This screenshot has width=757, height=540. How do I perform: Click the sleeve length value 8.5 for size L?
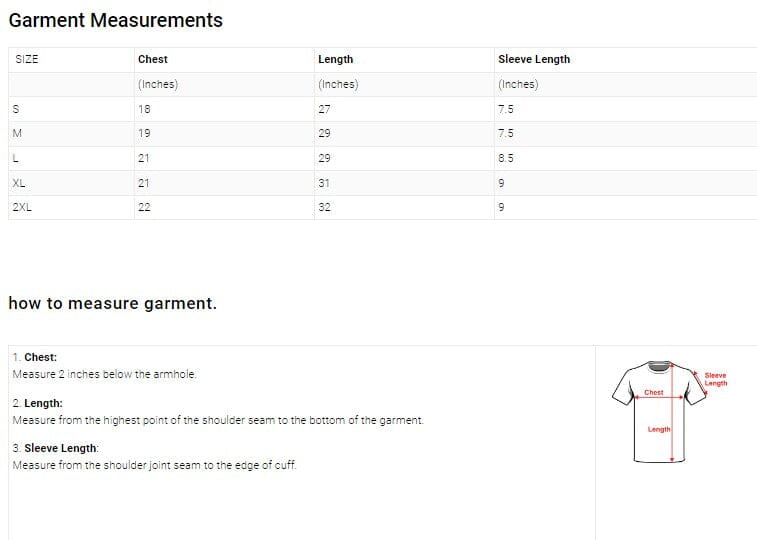pyautogui.click(x=505, y=158)
